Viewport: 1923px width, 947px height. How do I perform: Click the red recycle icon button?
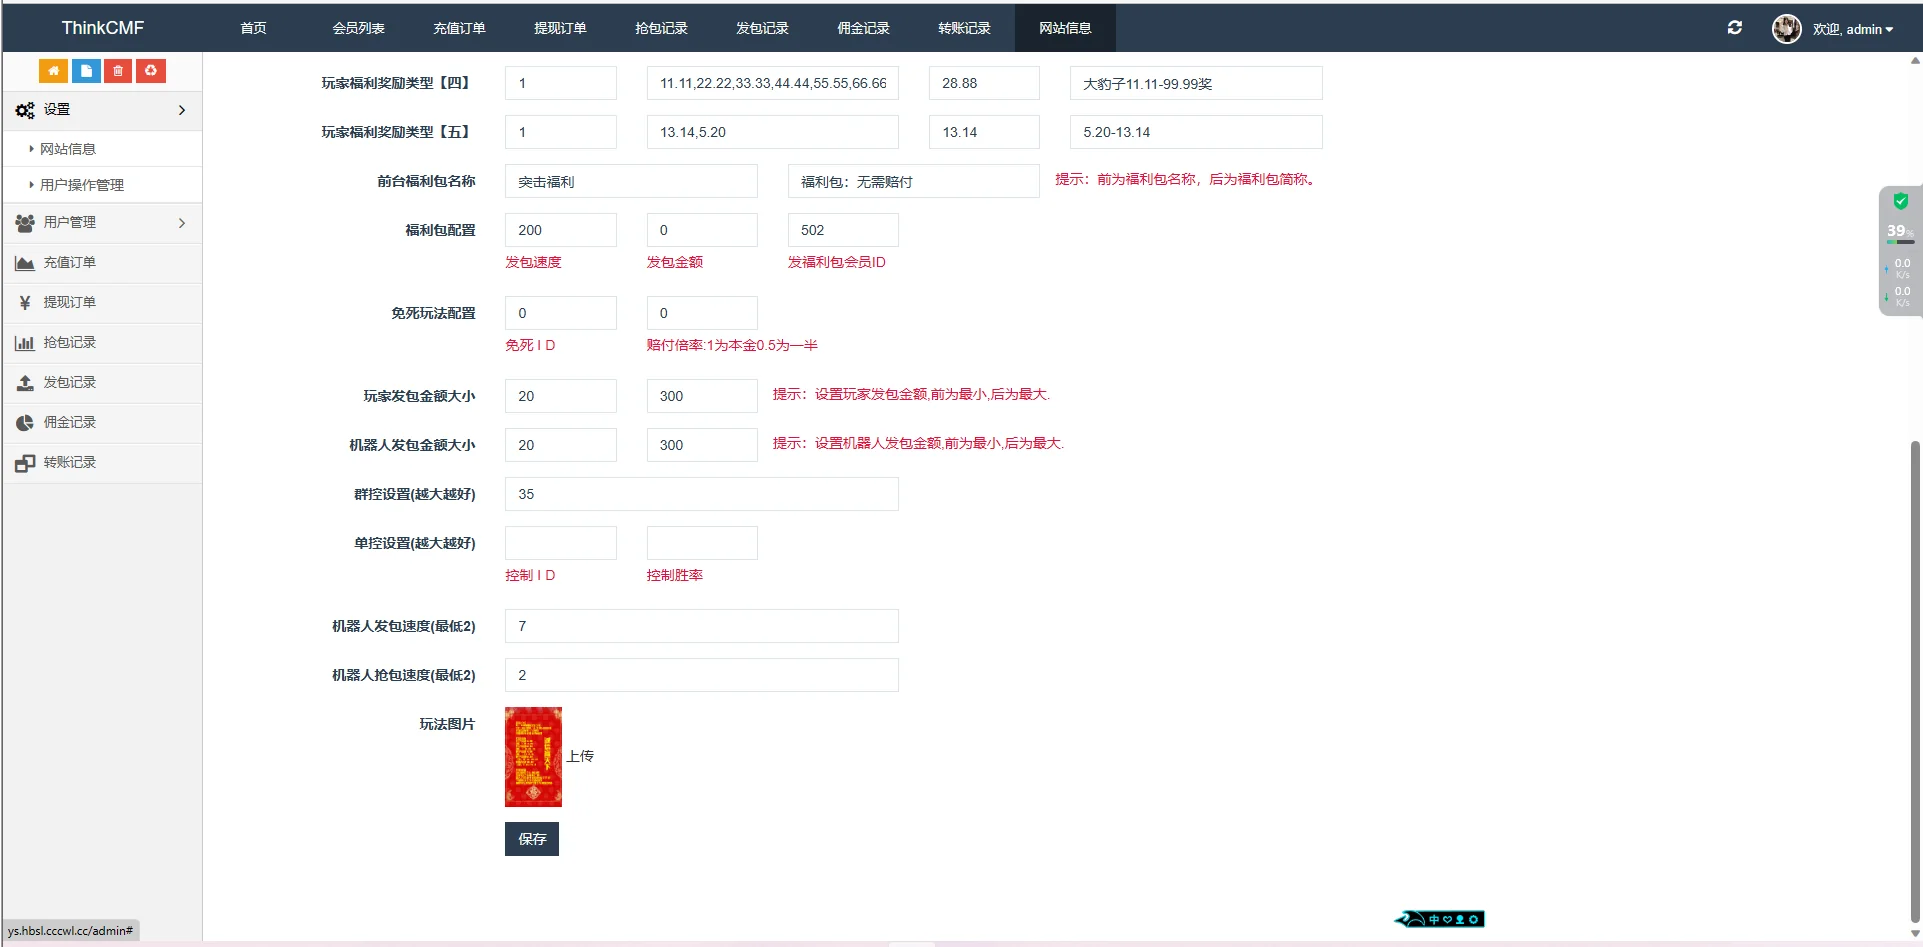click(151, 71)
